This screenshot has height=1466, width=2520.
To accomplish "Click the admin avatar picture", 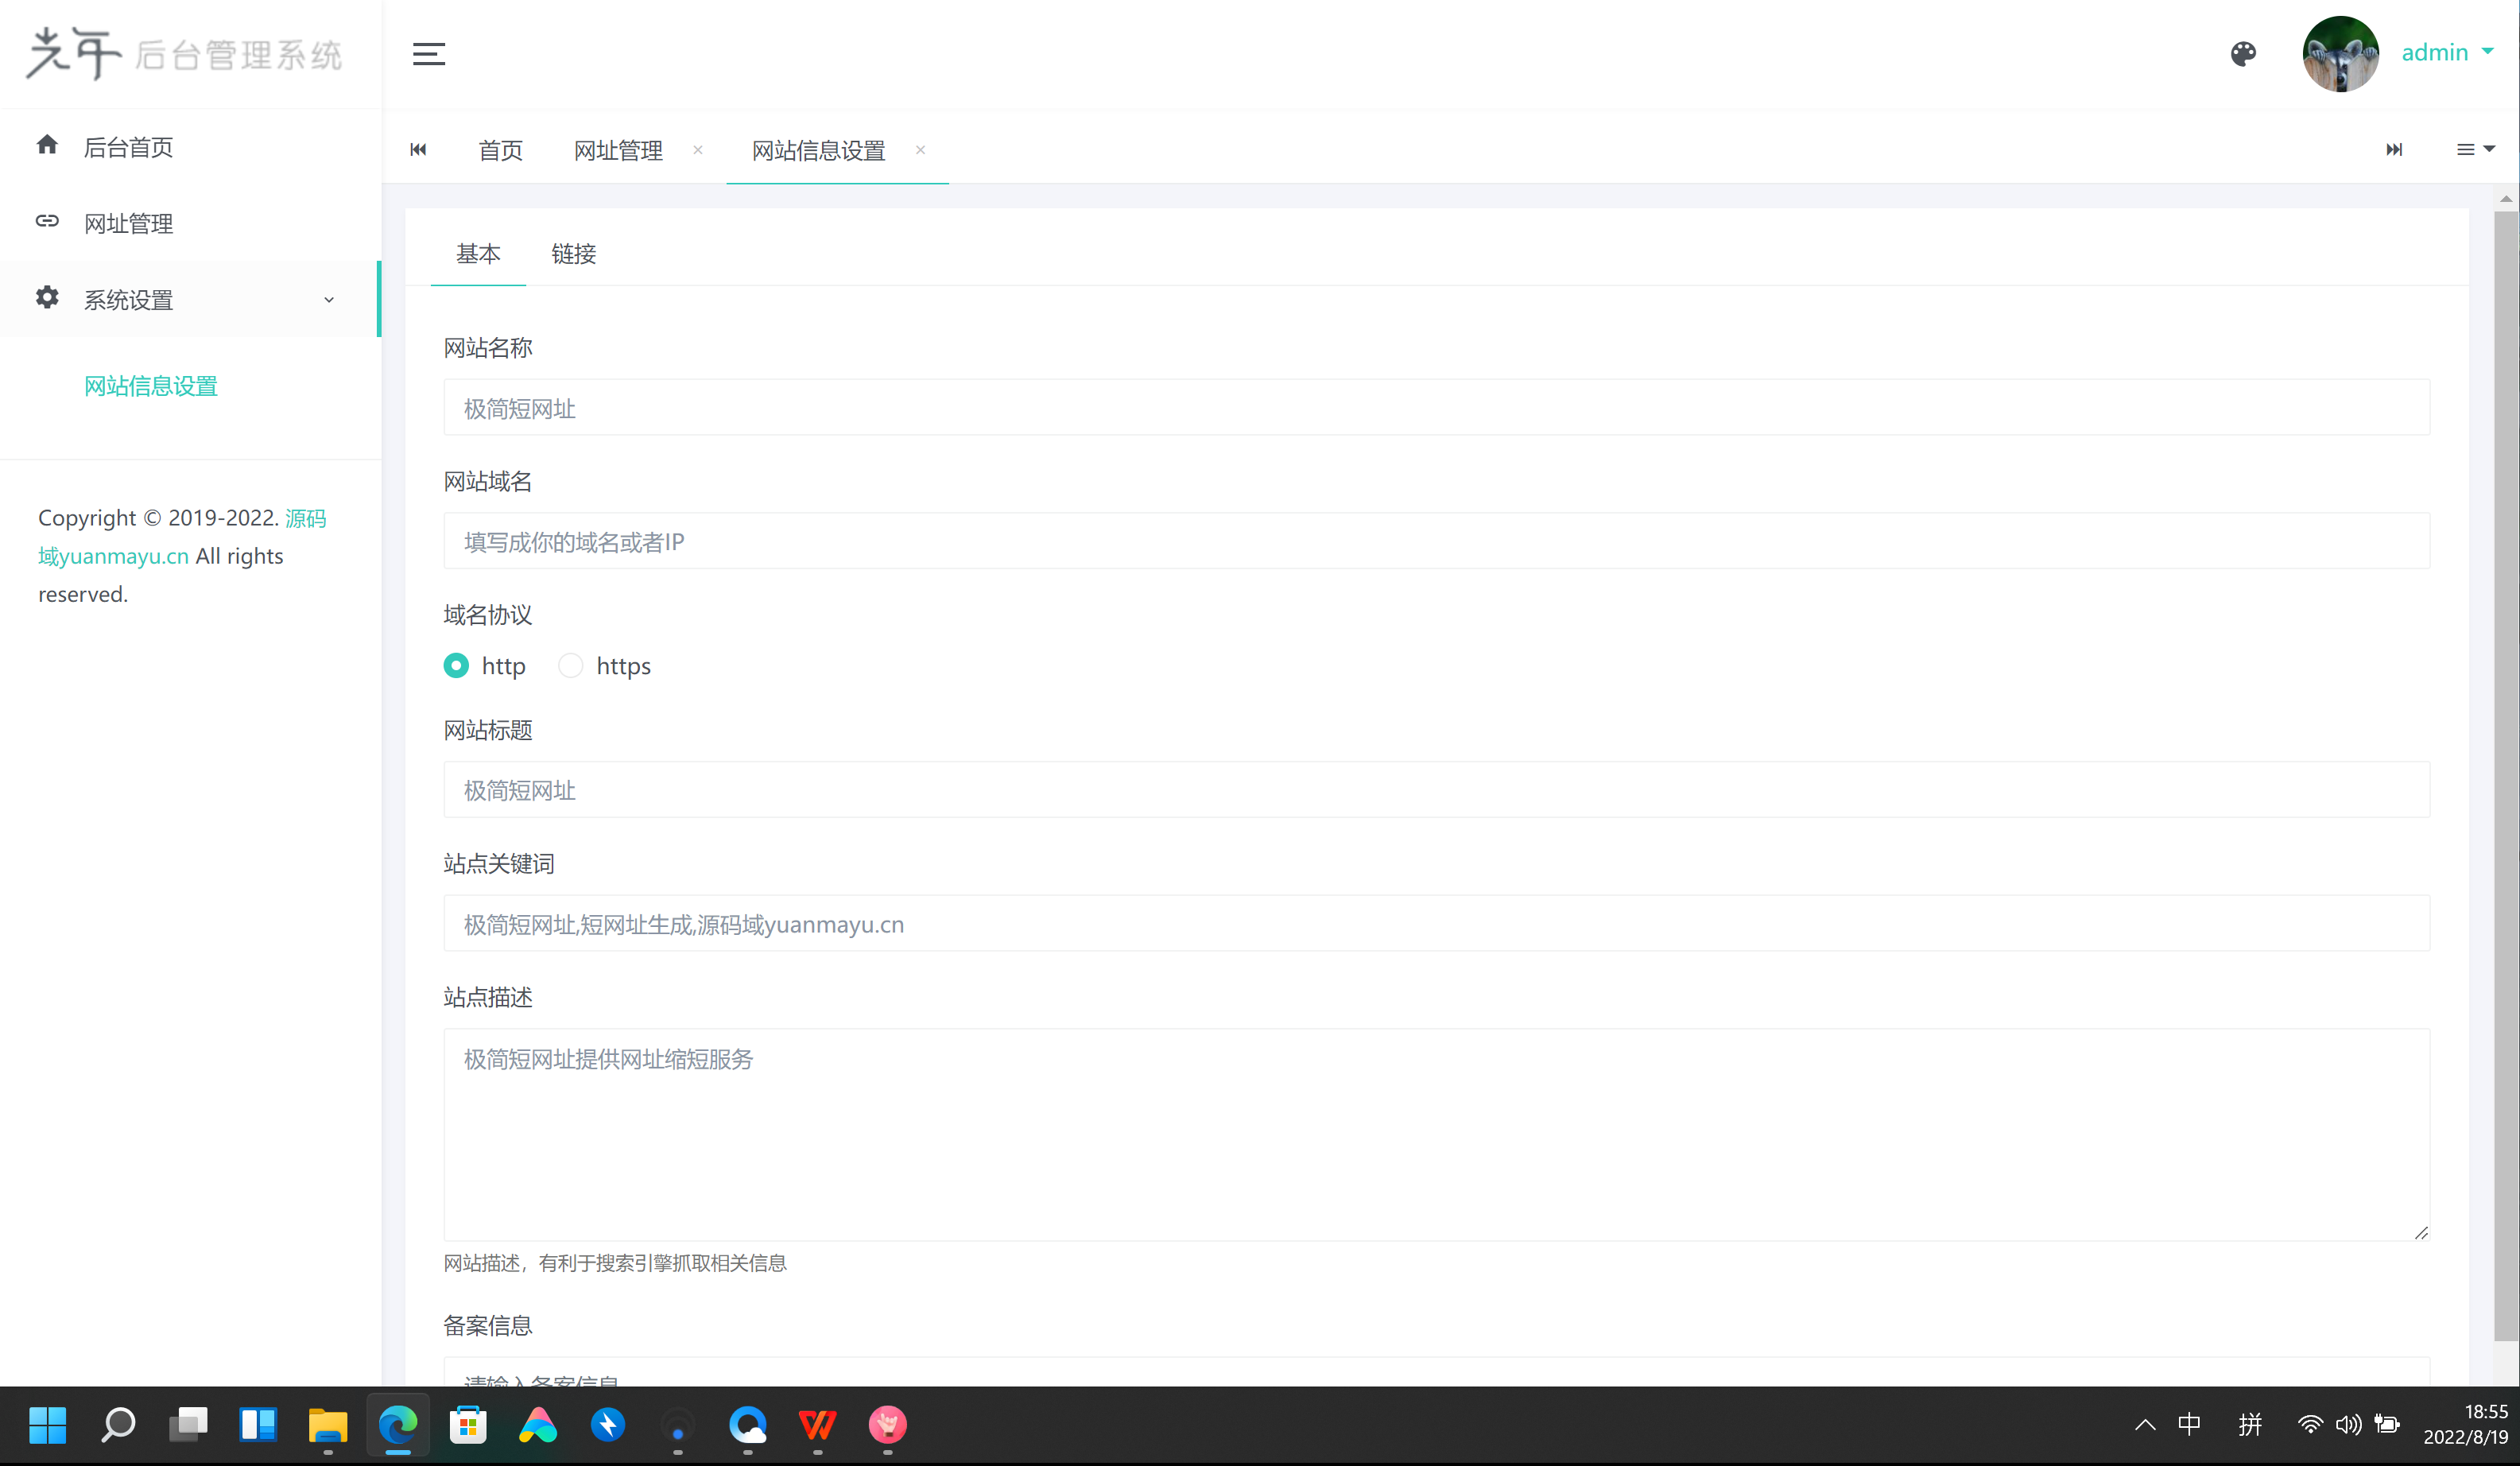I will [2340, 54].
